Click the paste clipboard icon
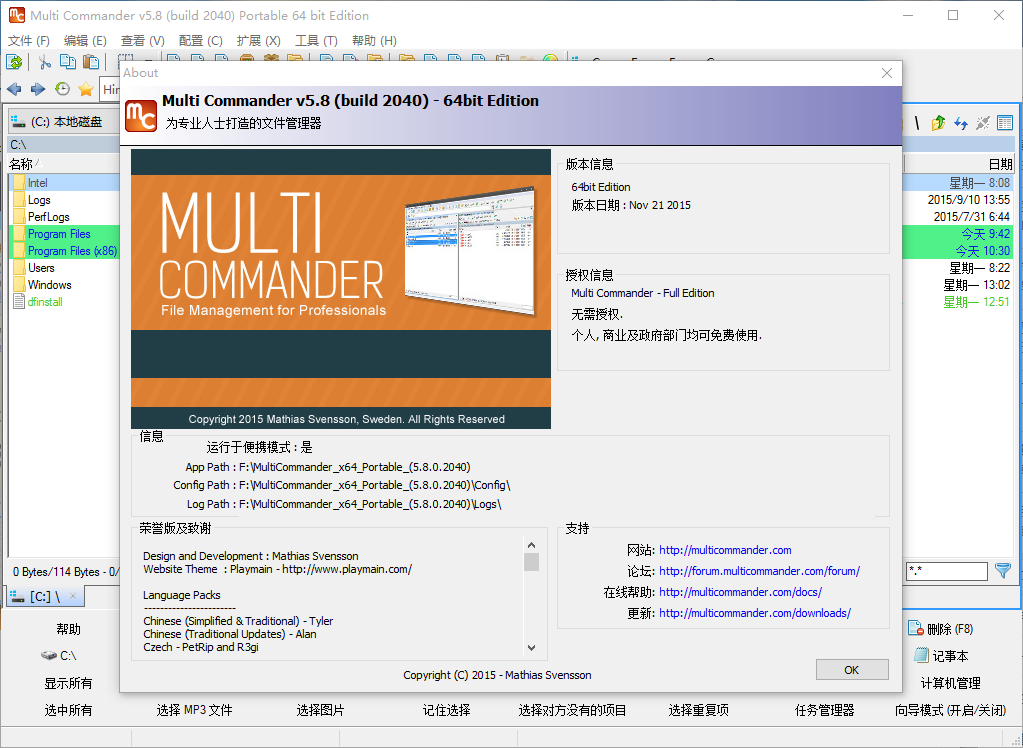This screenshot has height=748, width=1023. 90,62
